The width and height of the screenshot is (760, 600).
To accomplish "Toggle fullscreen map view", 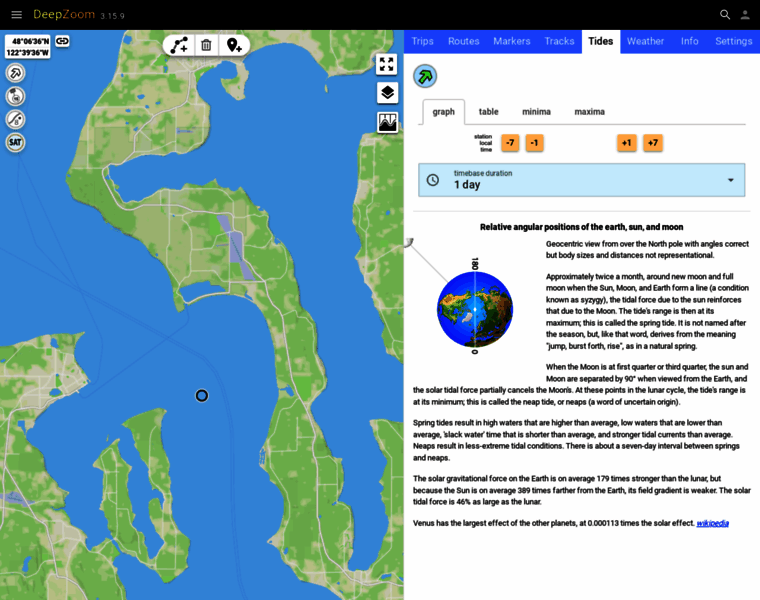I will (386, 64).
